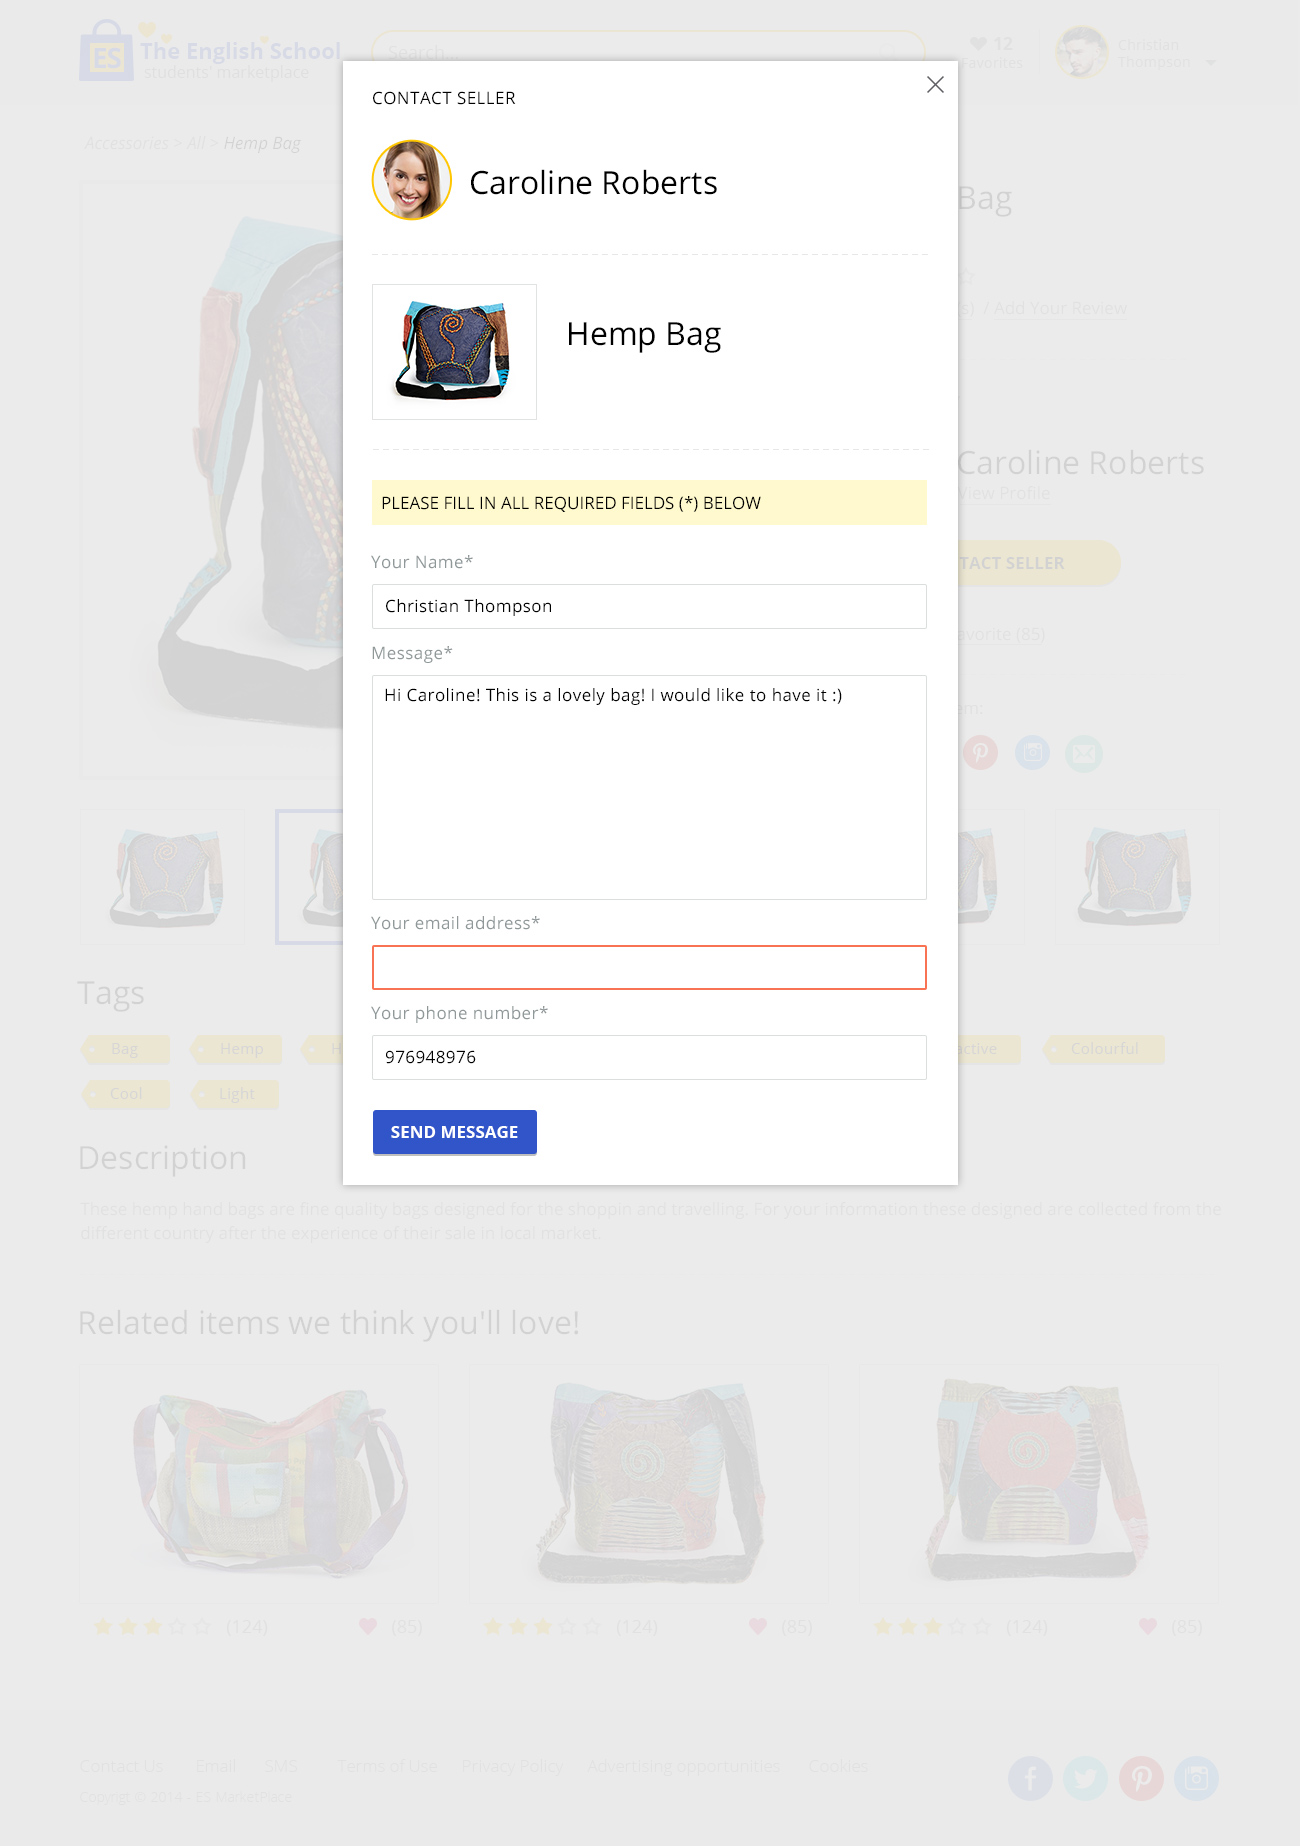Screen dimensions: 1300x1846
Task: Click the phone number field
Action: (x=649, y=1057)
